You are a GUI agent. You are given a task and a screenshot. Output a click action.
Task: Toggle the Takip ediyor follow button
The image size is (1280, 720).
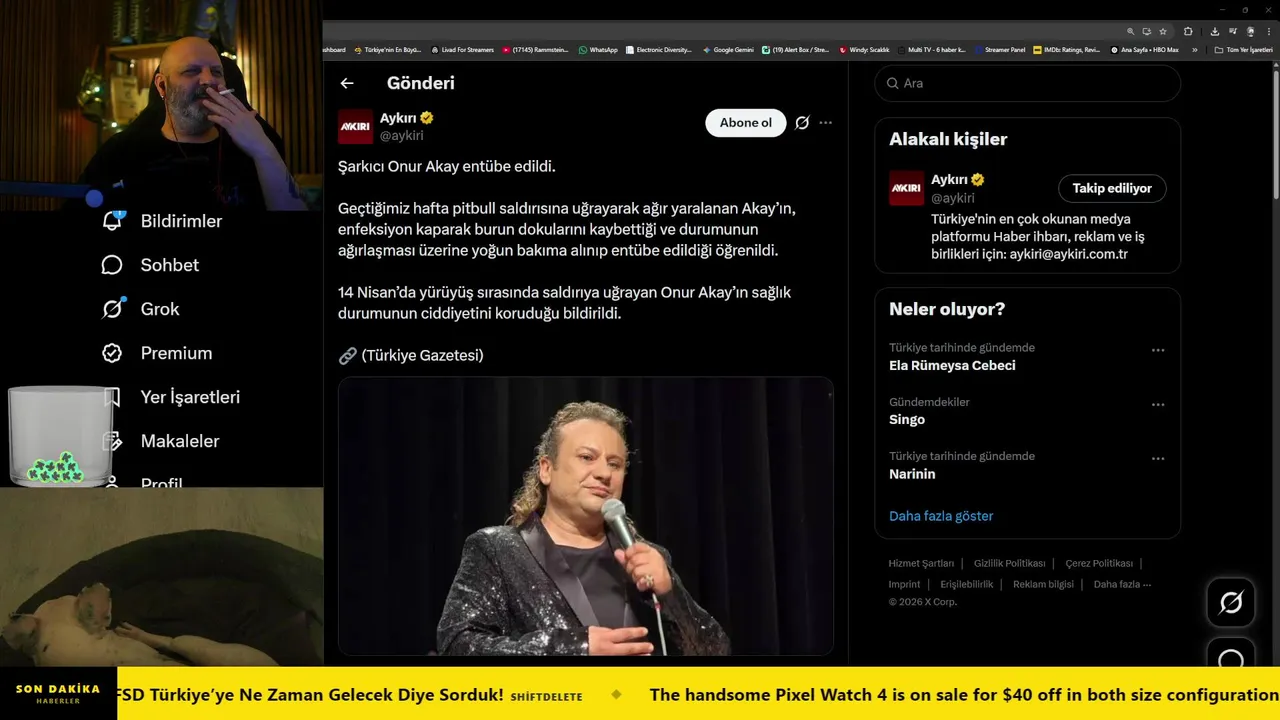click(x=1112, y=188)
